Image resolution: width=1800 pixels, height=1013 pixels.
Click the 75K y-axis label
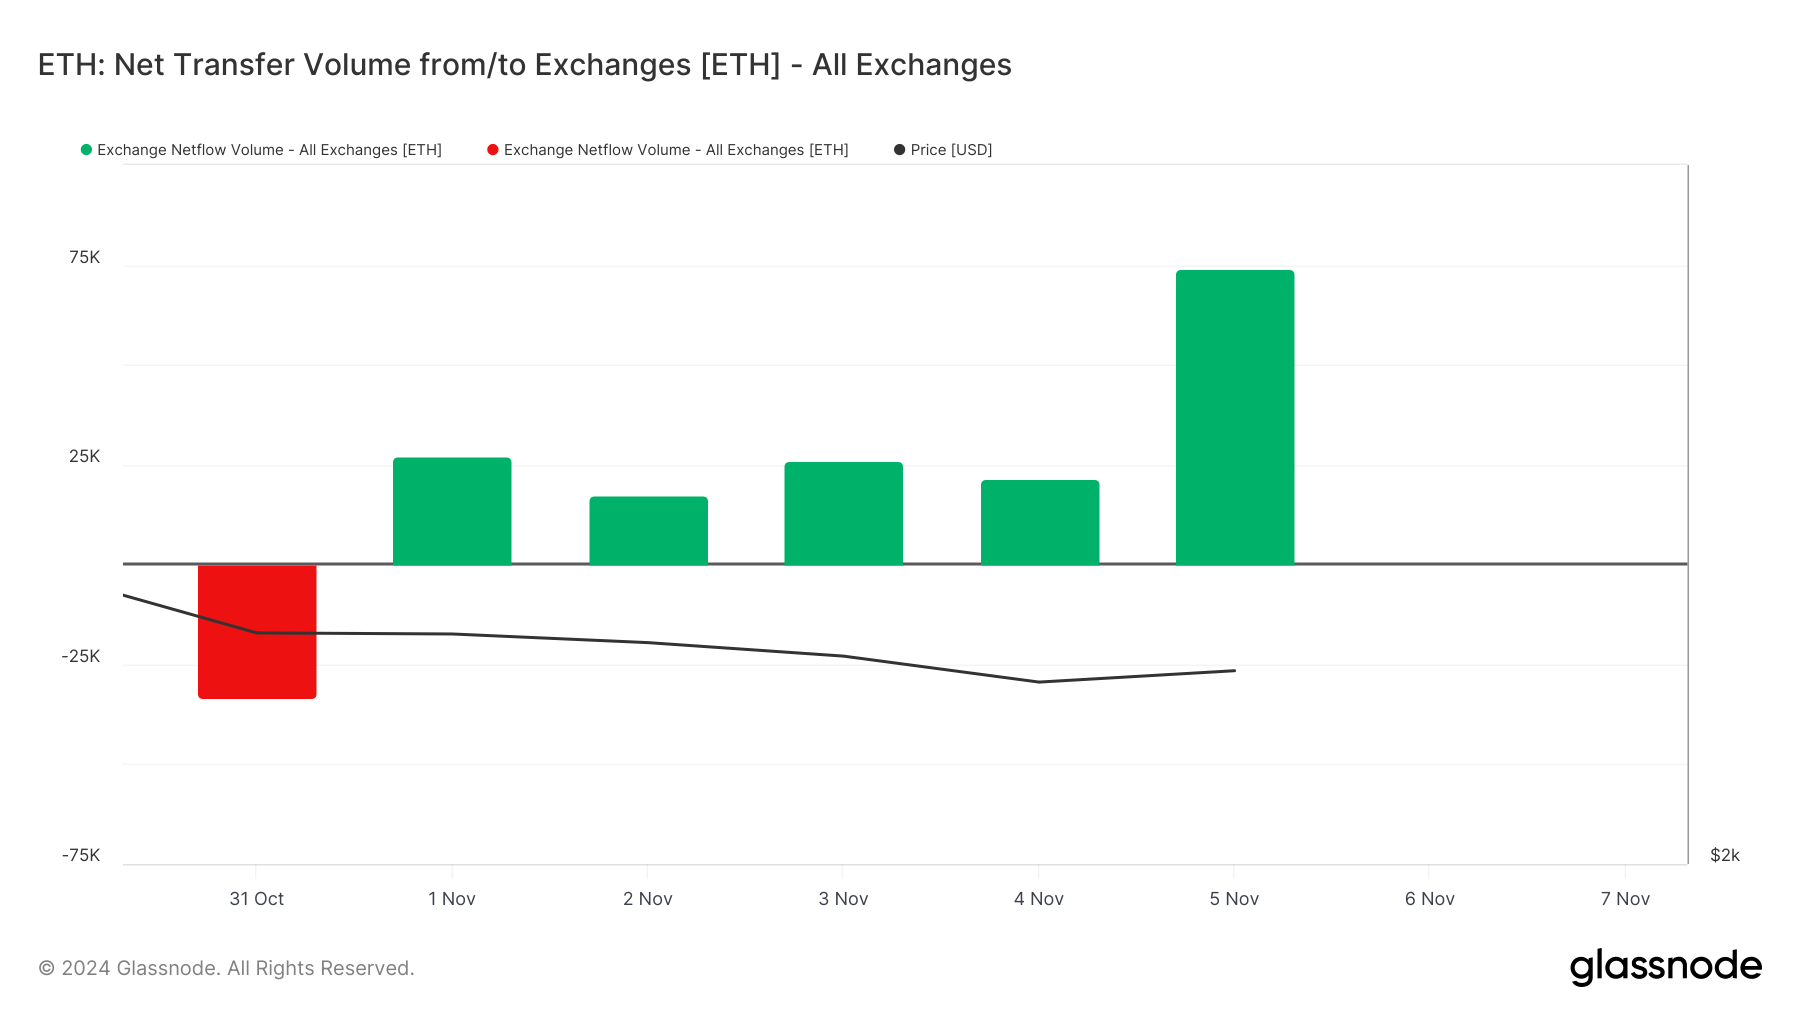tap(85, 258)
